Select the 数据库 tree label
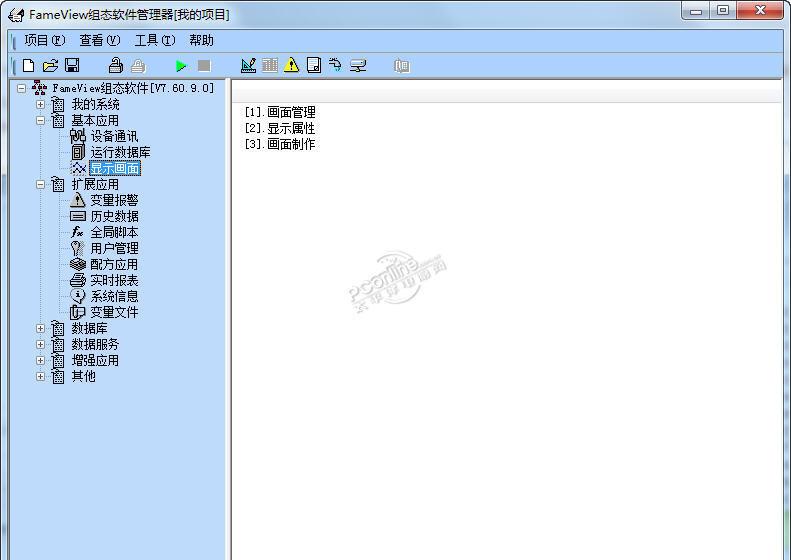 89,328
